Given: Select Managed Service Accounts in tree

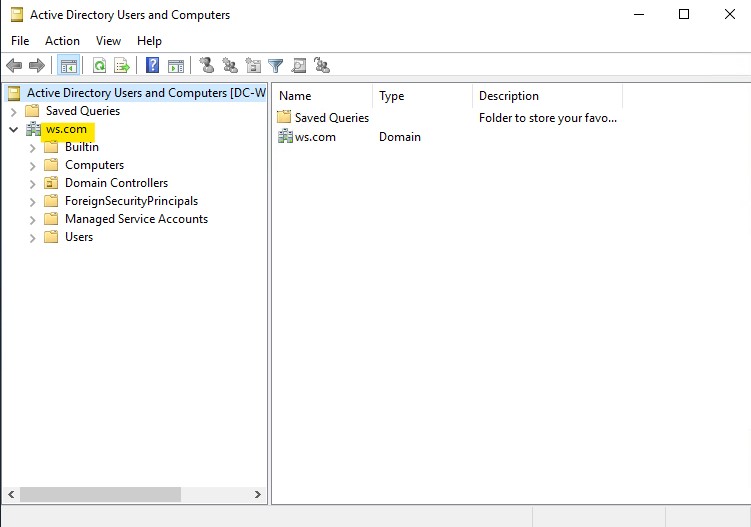Looking at the screenshot, I should 137,219.
